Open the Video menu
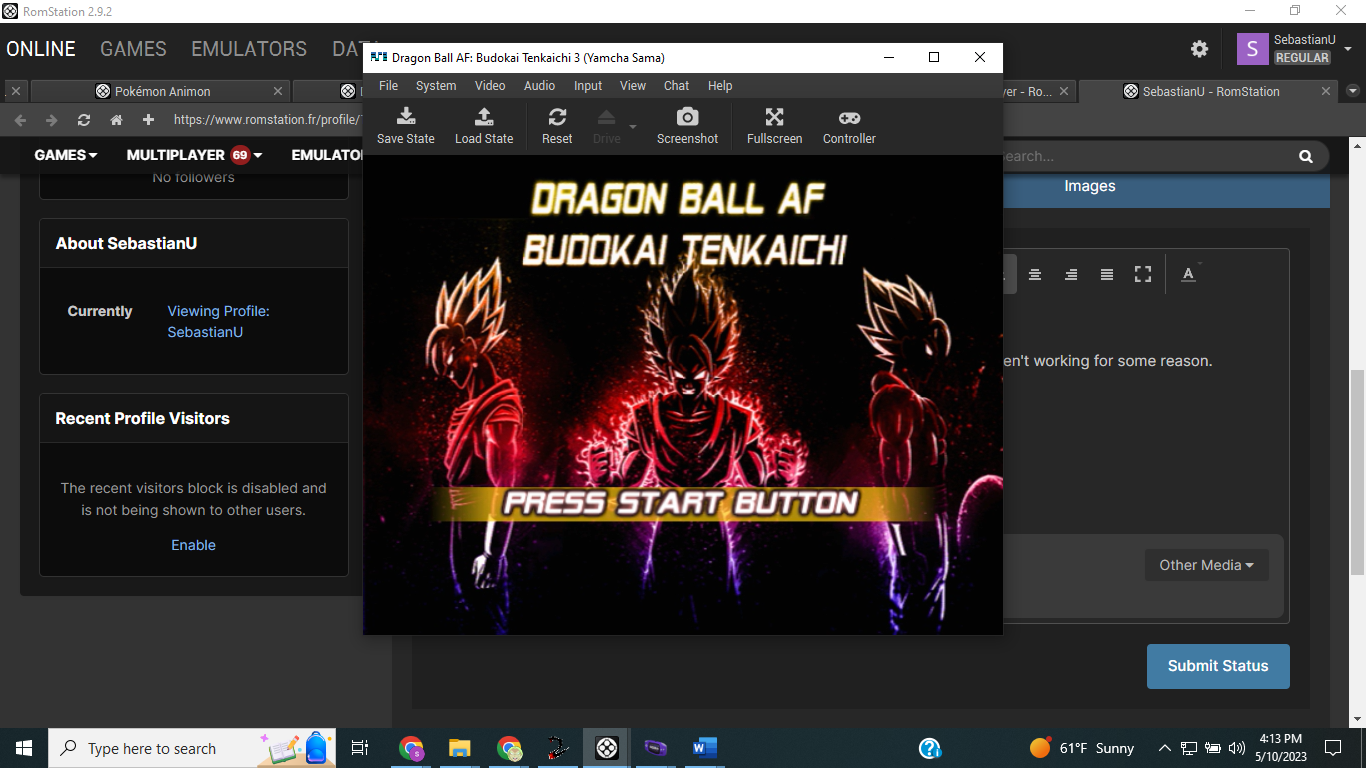 (x=490, y=86)
